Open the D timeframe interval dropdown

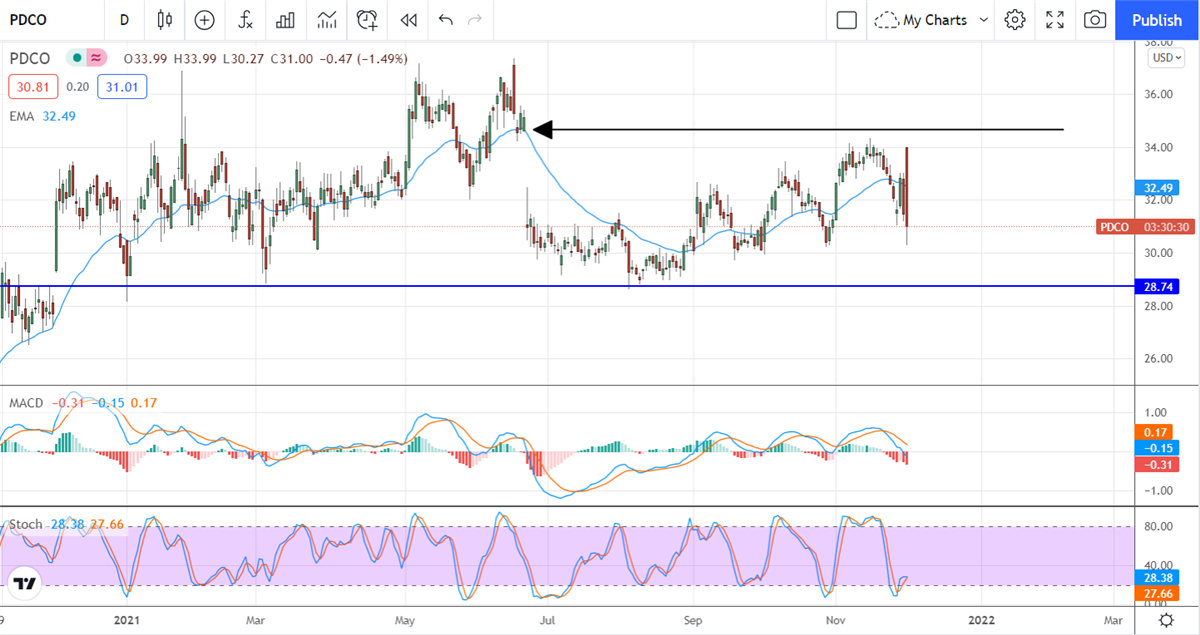(x=124, y=20)
